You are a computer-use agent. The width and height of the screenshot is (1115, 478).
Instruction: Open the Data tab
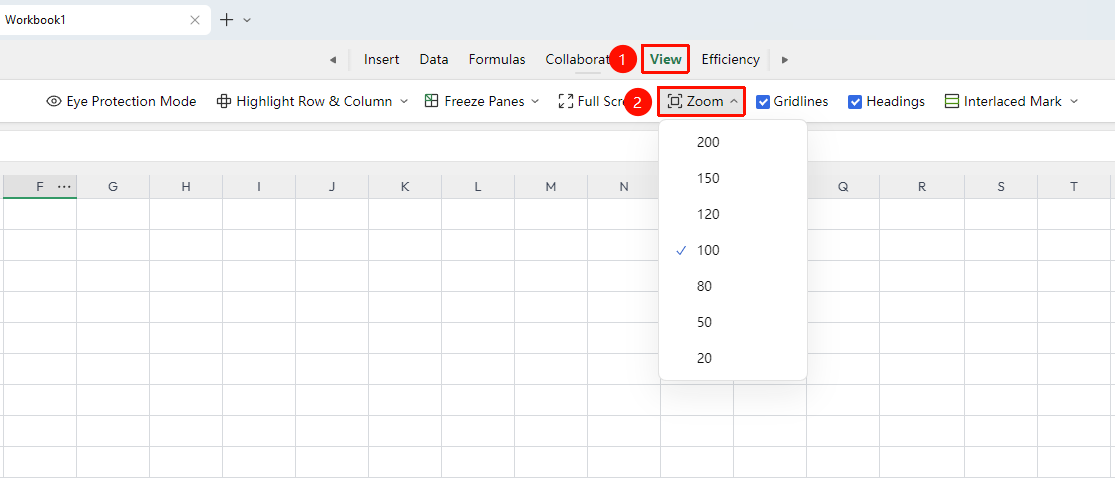point(434,60)
